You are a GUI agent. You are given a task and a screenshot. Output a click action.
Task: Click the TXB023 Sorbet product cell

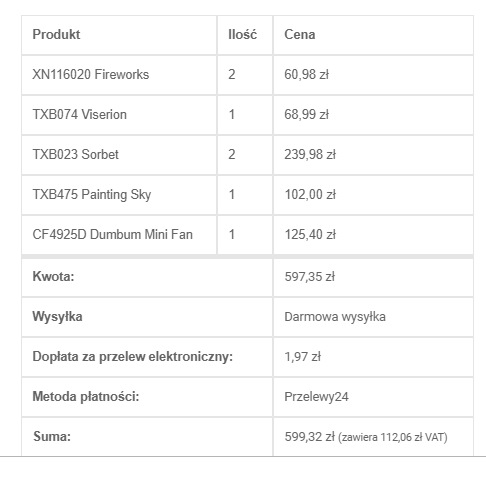pyautogui.click(x=119, y=155)
